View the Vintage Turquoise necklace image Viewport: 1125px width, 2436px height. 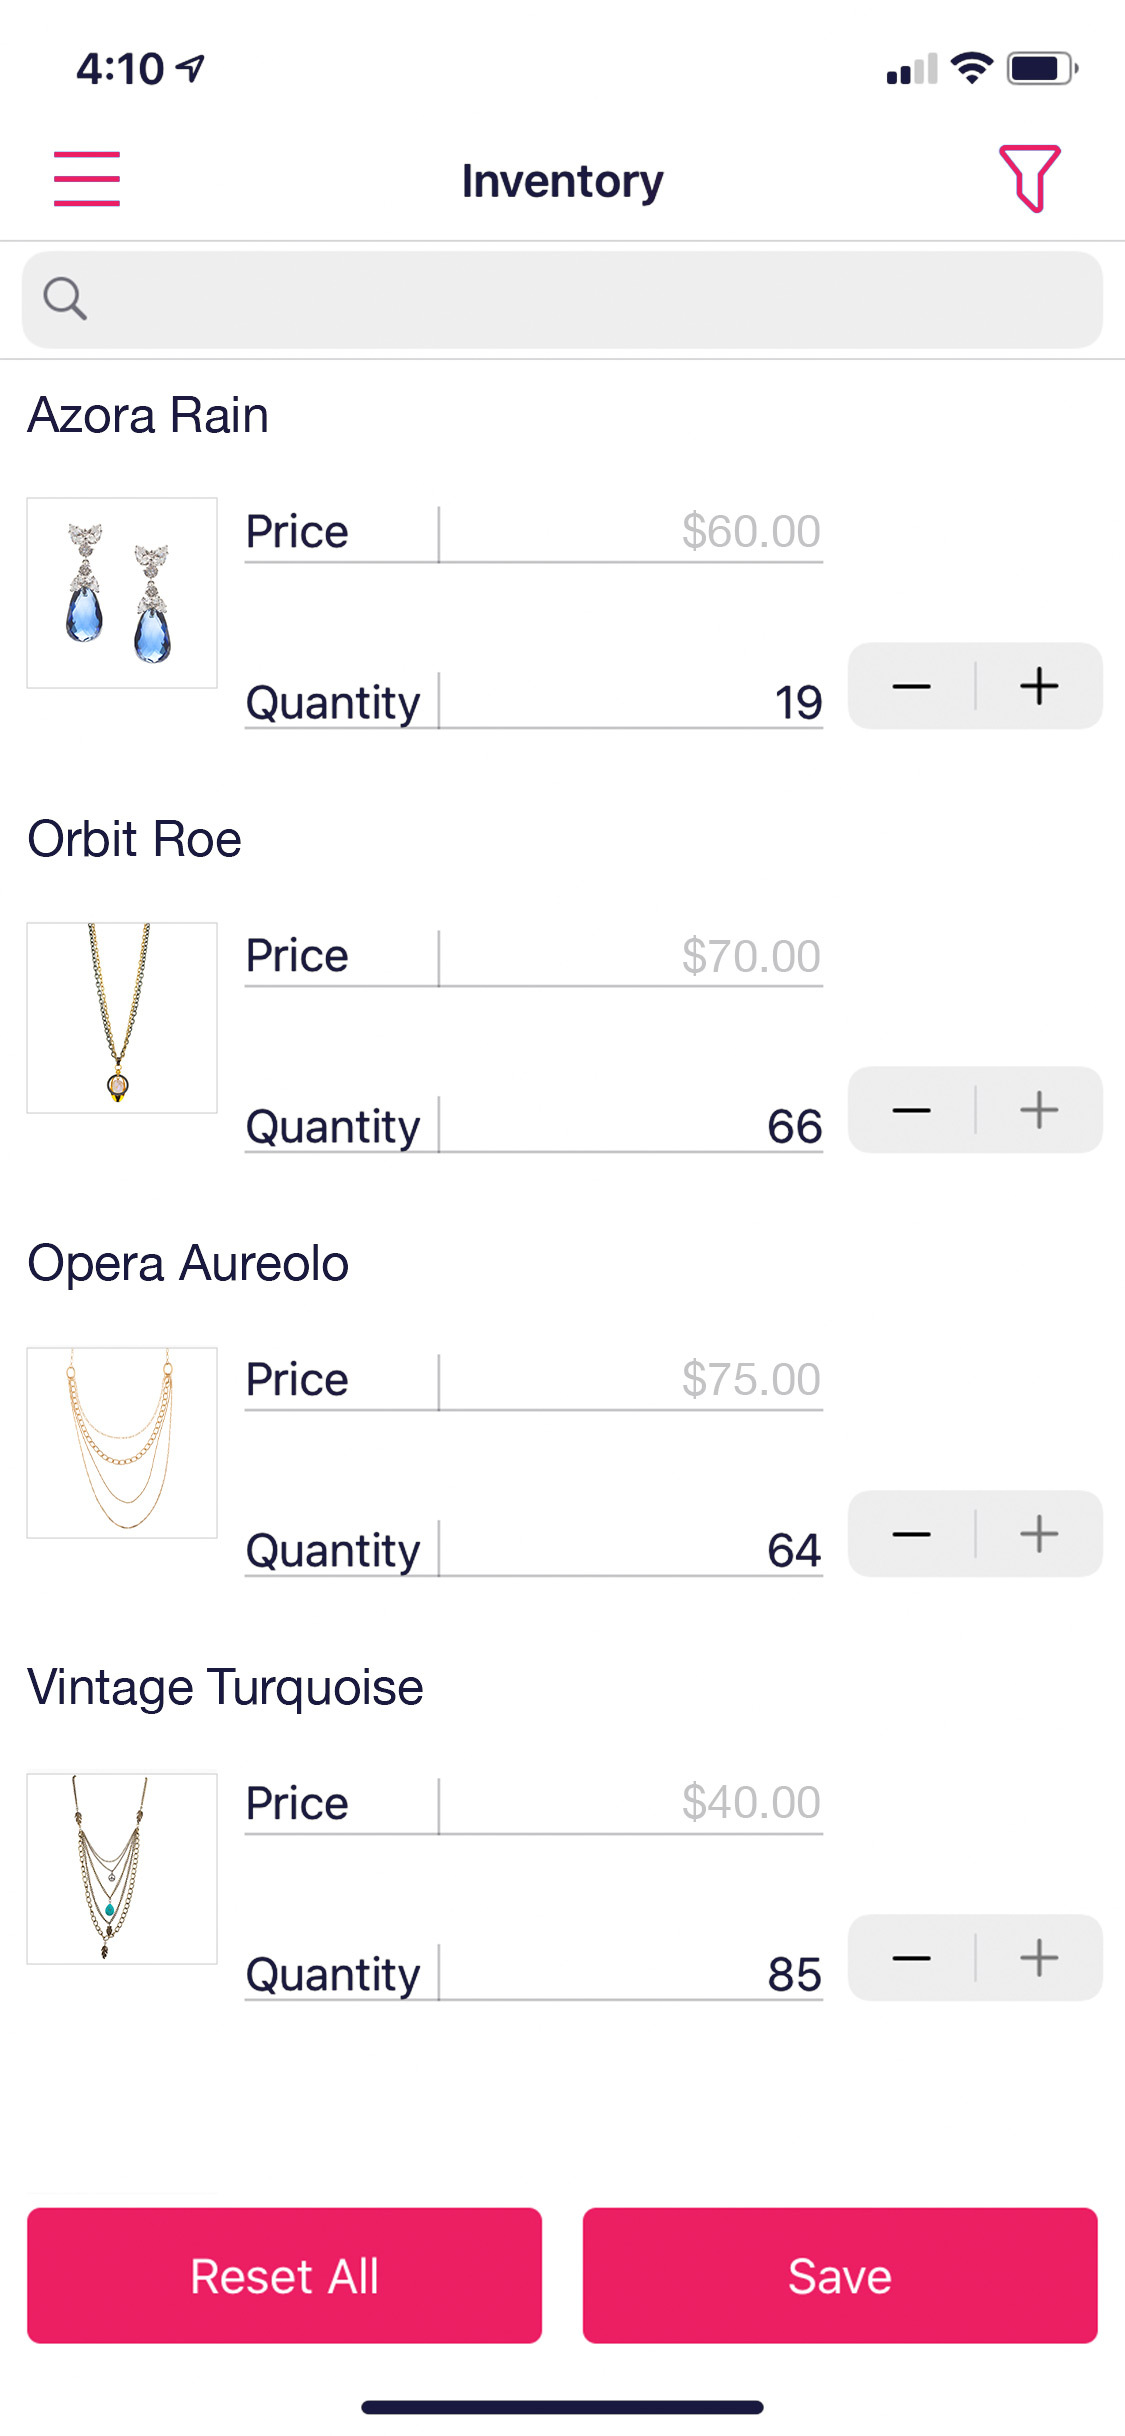click(x=122, y=1868)
